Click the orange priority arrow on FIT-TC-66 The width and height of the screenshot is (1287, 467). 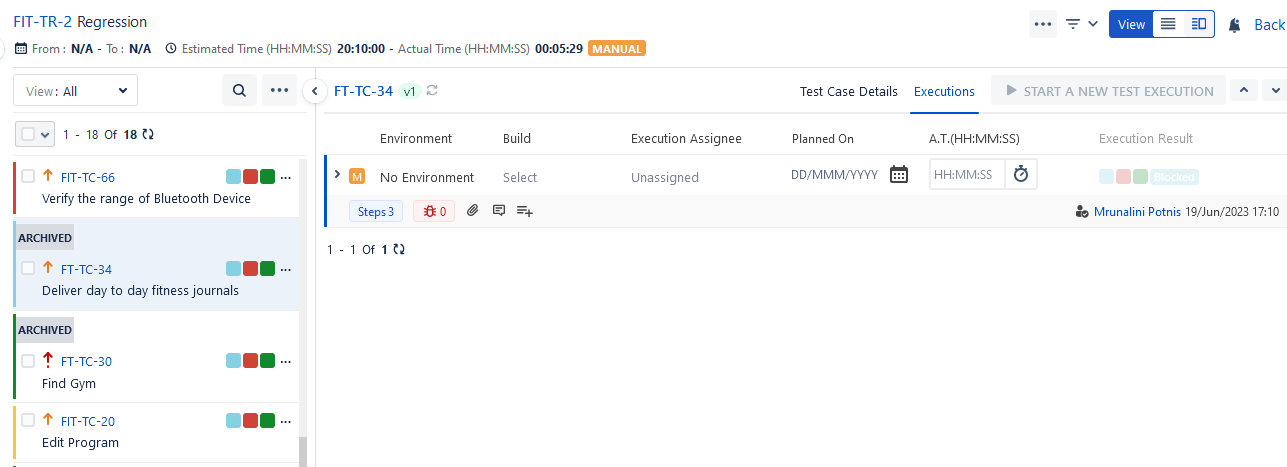tap(47, 176)
